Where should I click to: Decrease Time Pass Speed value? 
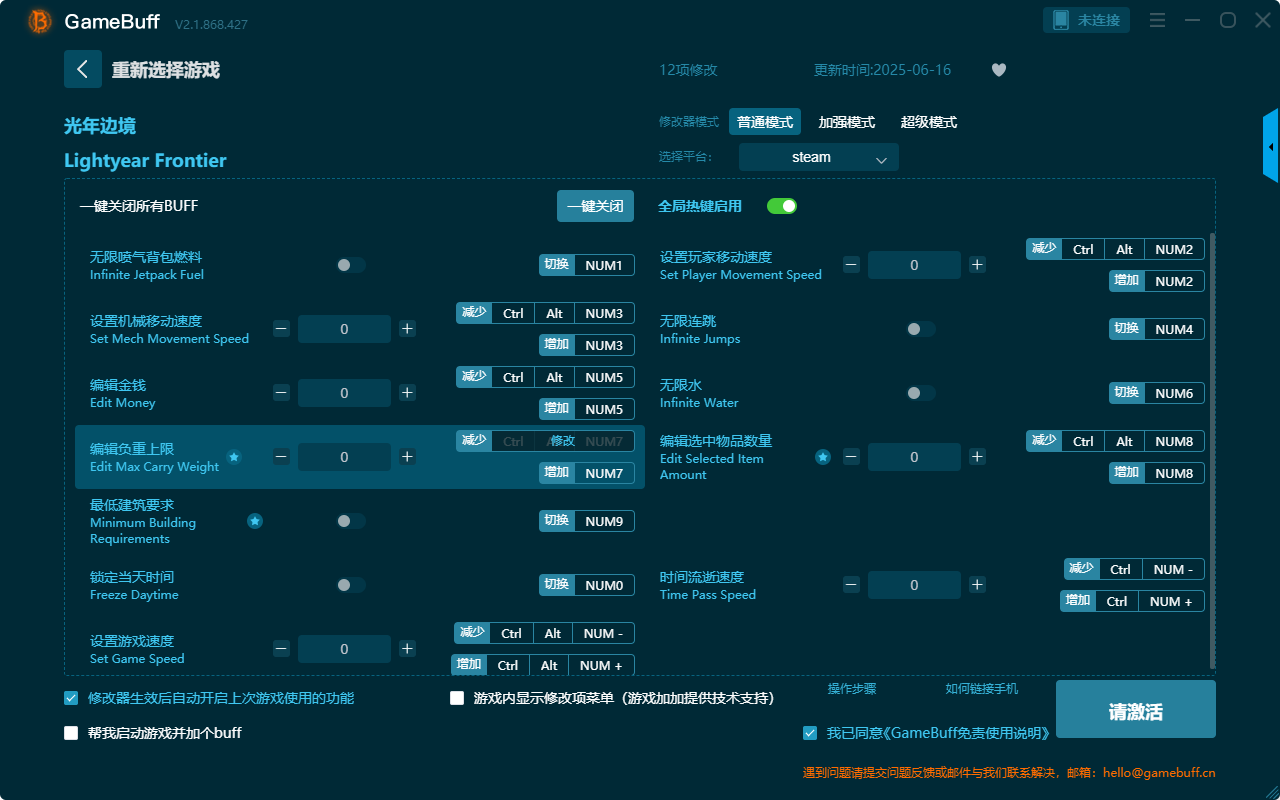point(851,585)
